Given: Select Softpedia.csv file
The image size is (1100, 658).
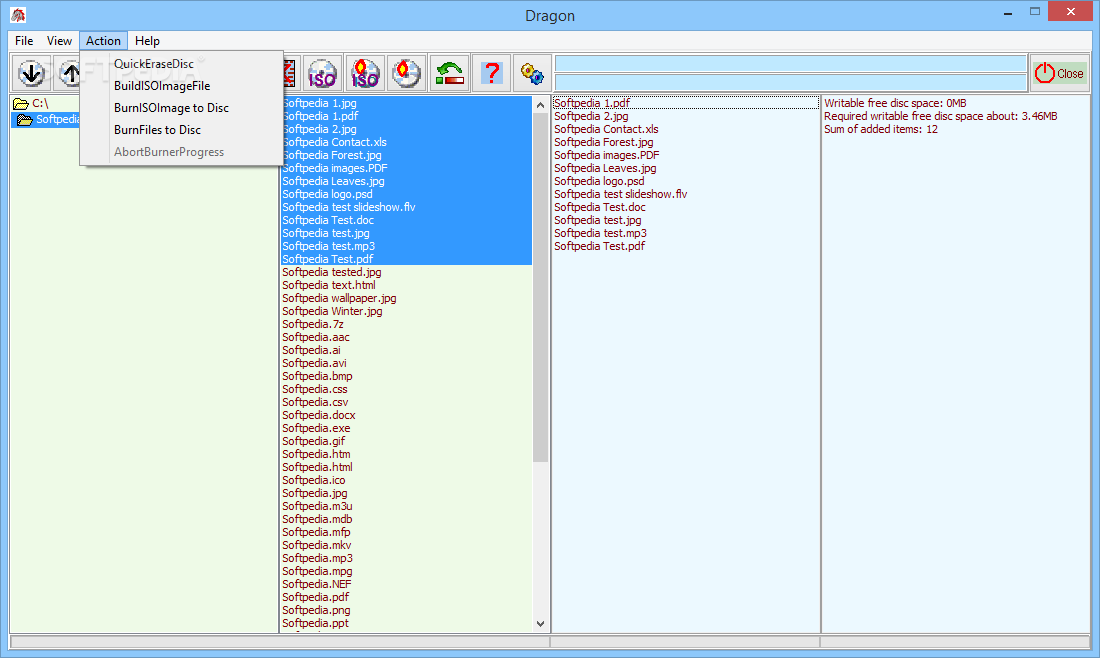Looking at the screenshot, I should pyautogui.click(x=316, y=402).
